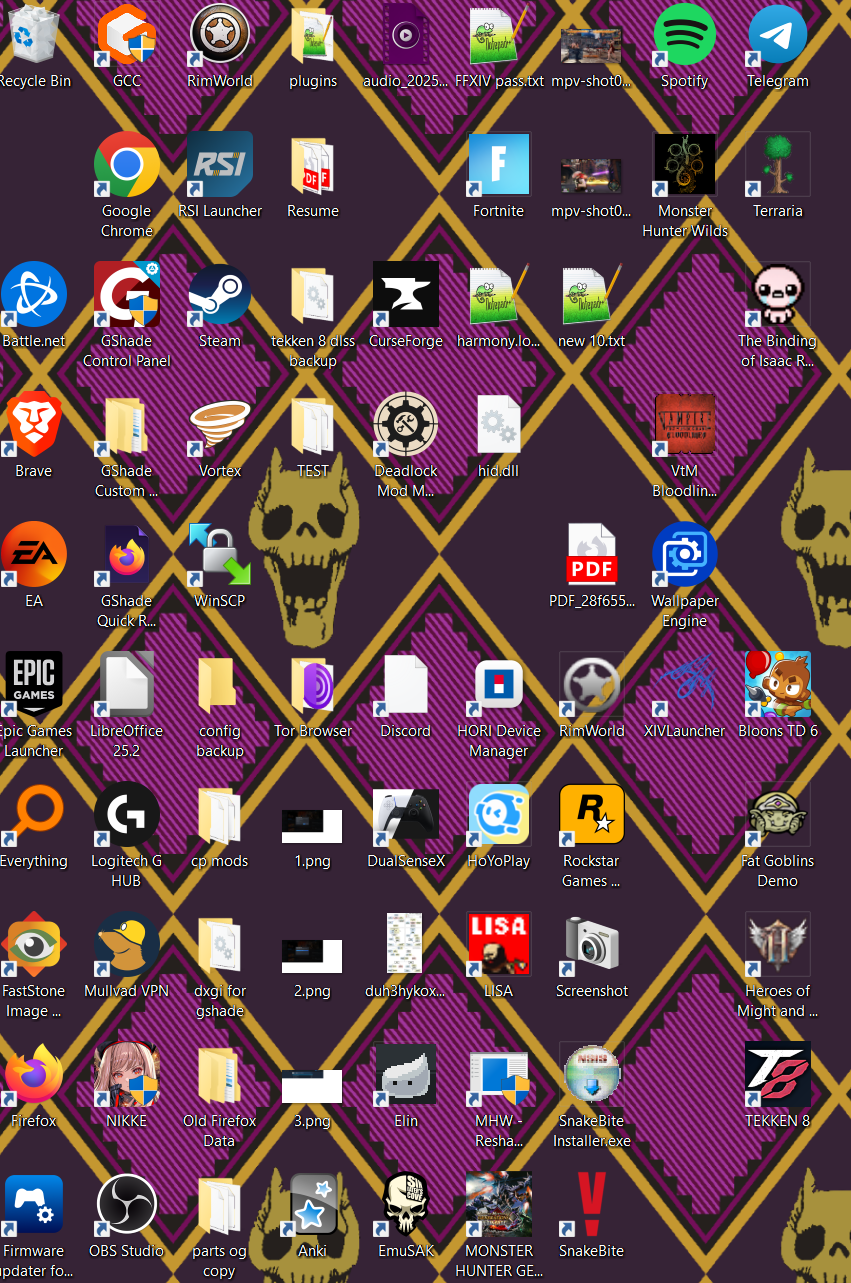Select the 2.png image thumbnail
Image resolution: width=851 pixels, height=1283 pixels.
point(313,956)
